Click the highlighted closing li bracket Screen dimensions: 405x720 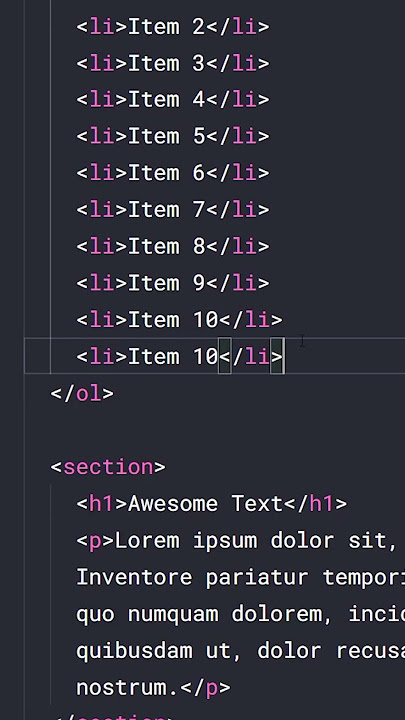coord(277,356)
